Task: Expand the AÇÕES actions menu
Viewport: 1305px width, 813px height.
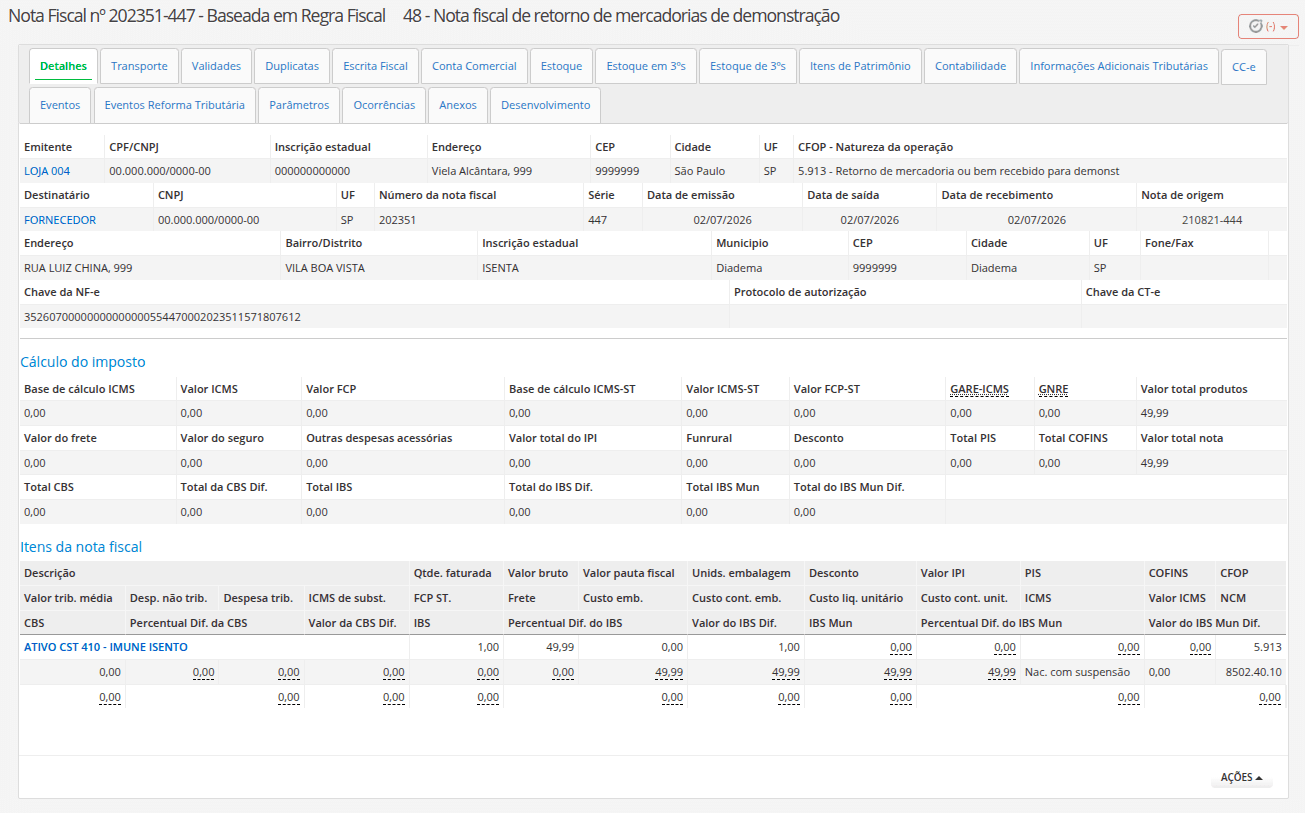Action: click(1241, 777)
